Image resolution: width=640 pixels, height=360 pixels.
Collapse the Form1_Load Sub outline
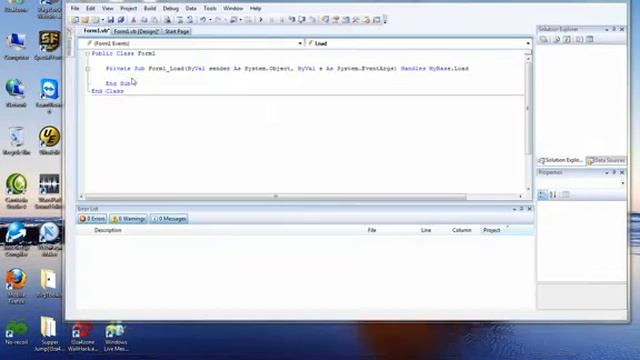[87, 69]
